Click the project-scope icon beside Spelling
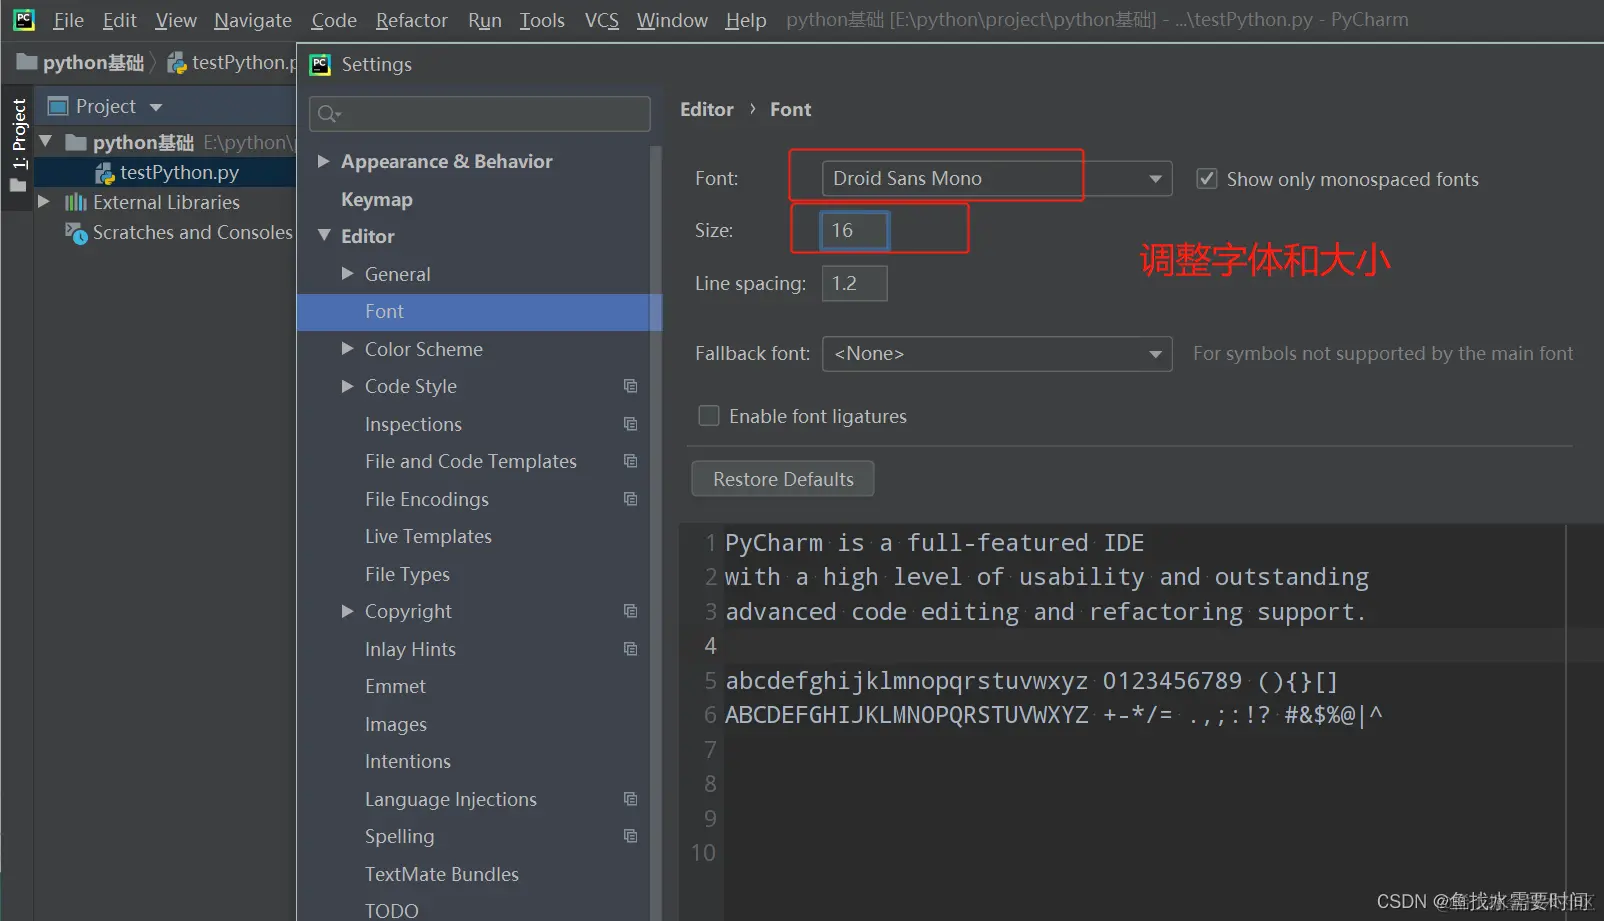This screenshot has height=921, width=1604. (x=630, y=836)
